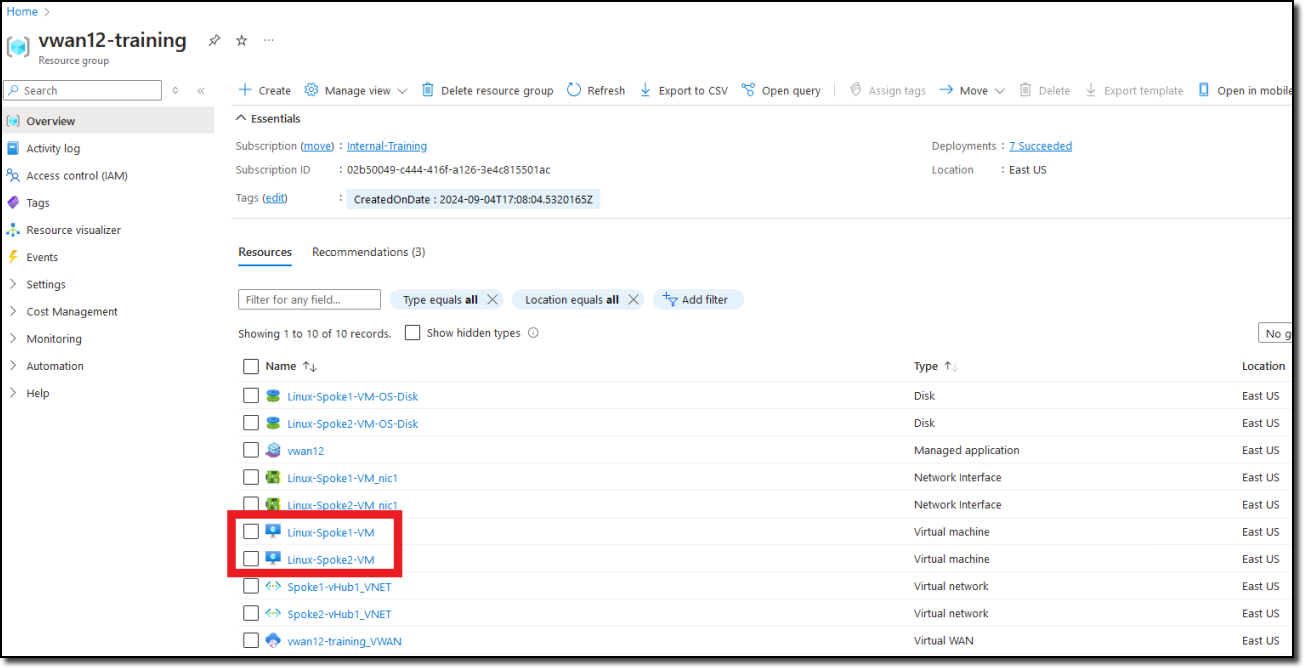1304x668 pixels.
Task: Open Manage view dropdown
Action: (356, 90)
